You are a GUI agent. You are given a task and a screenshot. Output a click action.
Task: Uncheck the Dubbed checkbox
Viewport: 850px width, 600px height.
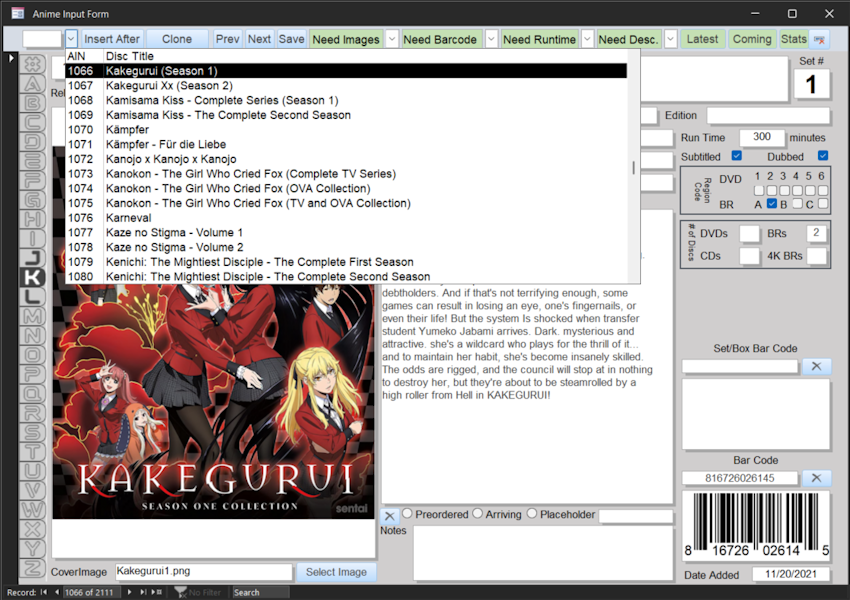(x=823, y=156)
